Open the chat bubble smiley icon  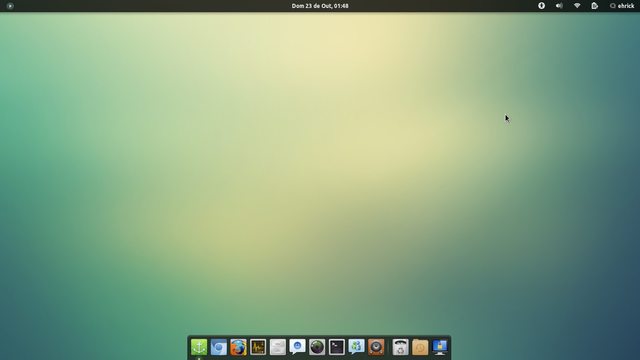click(x=297, y=347)
